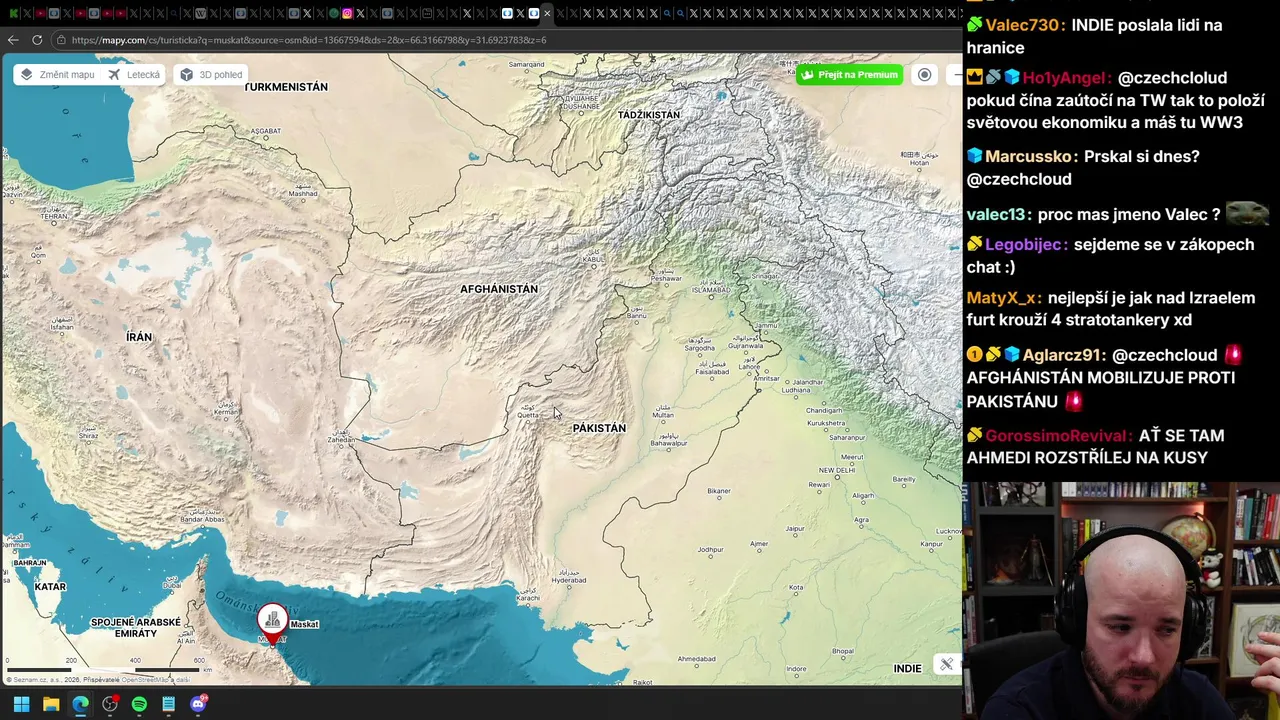Go back with browser back arrow
1280x720 pixels.
[x=13, y=40]
